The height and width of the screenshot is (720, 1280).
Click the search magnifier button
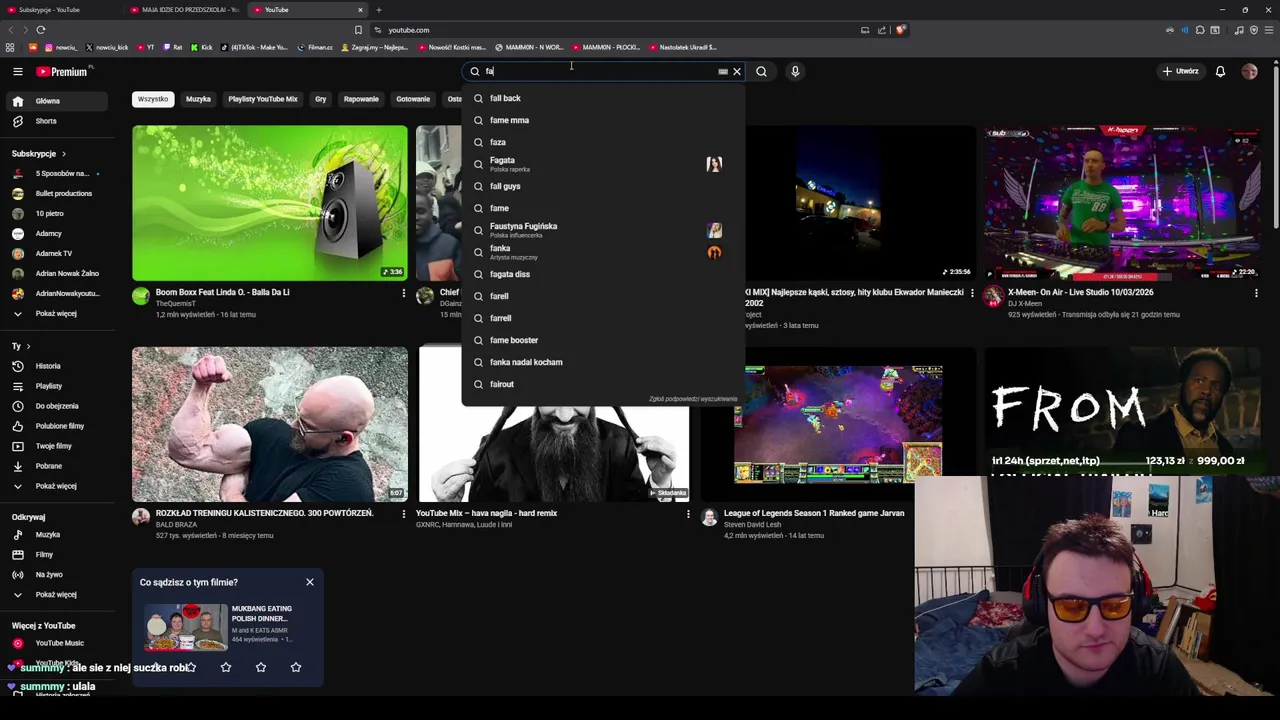click(x=761, y=71)
